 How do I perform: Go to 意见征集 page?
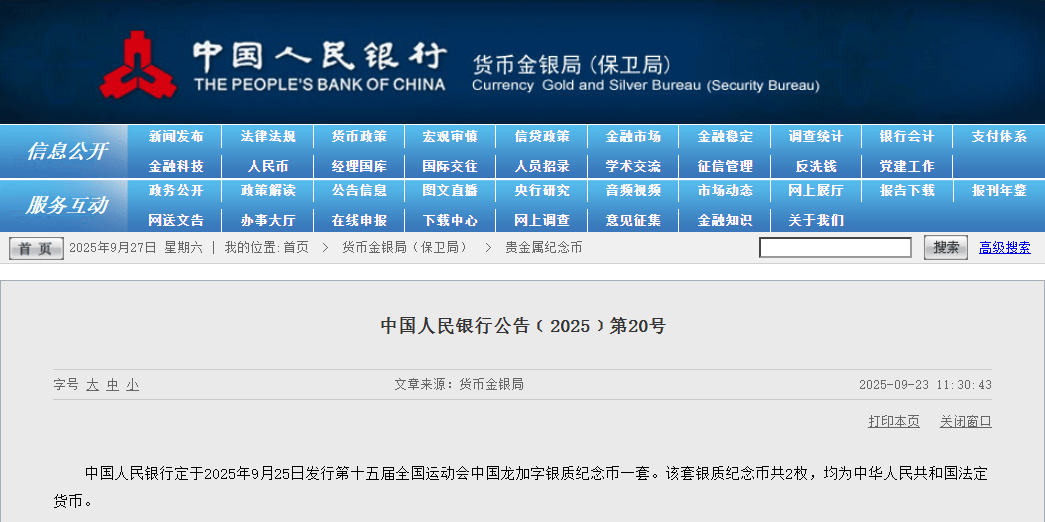point(633,220)
